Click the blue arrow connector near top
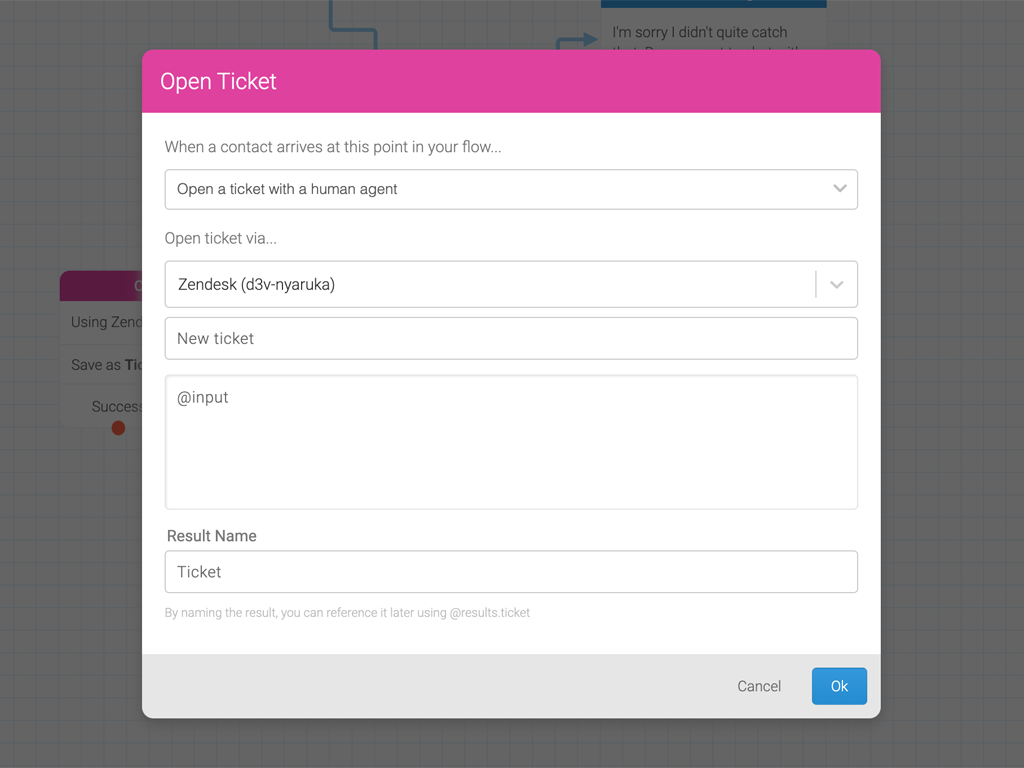The image size is (1024, 768). pos(577,40)
